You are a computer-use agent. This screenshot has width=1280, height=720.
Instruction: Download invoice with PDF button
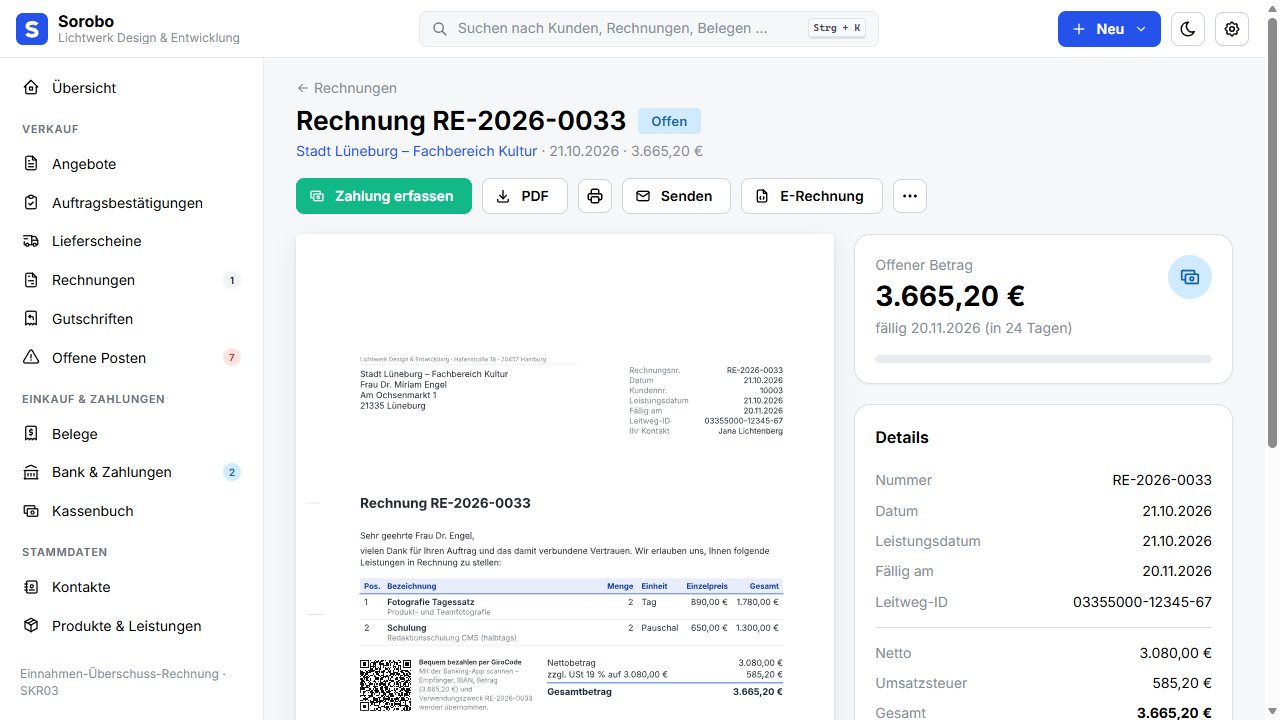pos(525,196)
